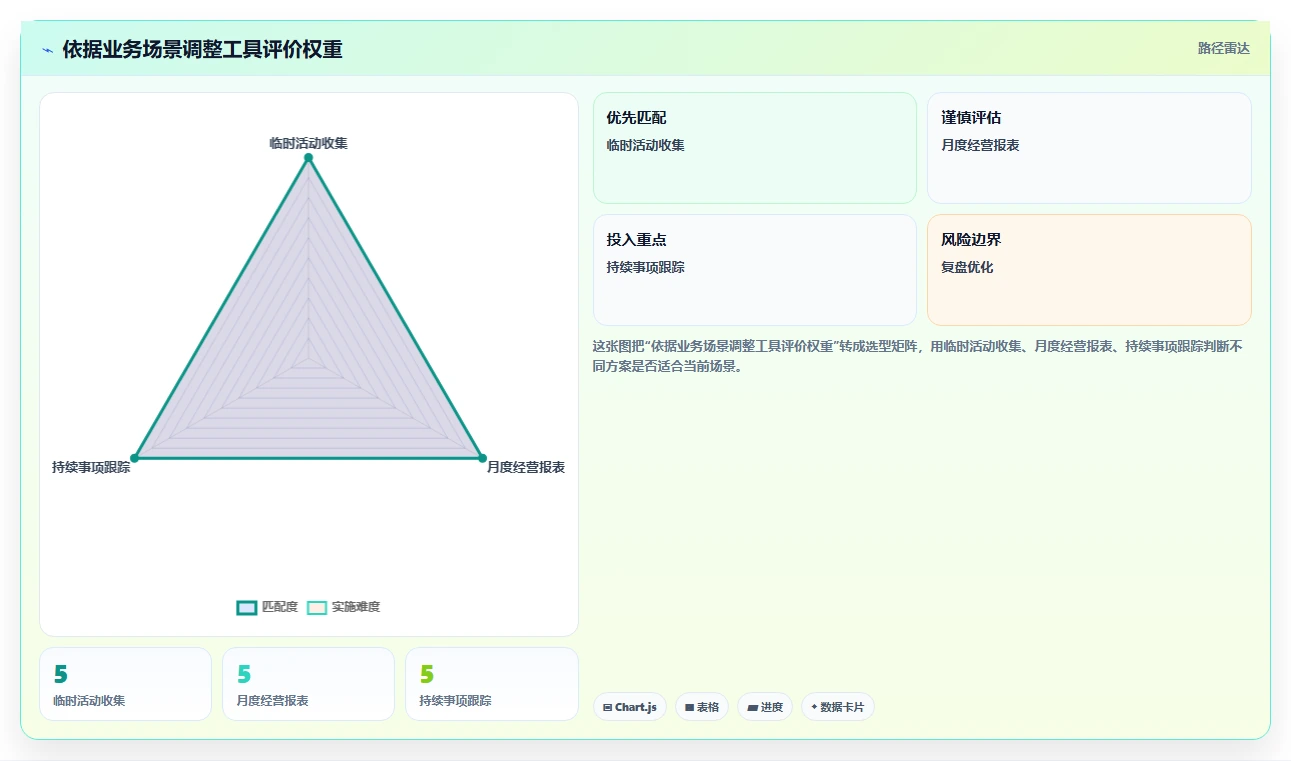Click the icon in the 进度 chip
The width and height of the screenshot is (1291, 761).
[752, 707]
